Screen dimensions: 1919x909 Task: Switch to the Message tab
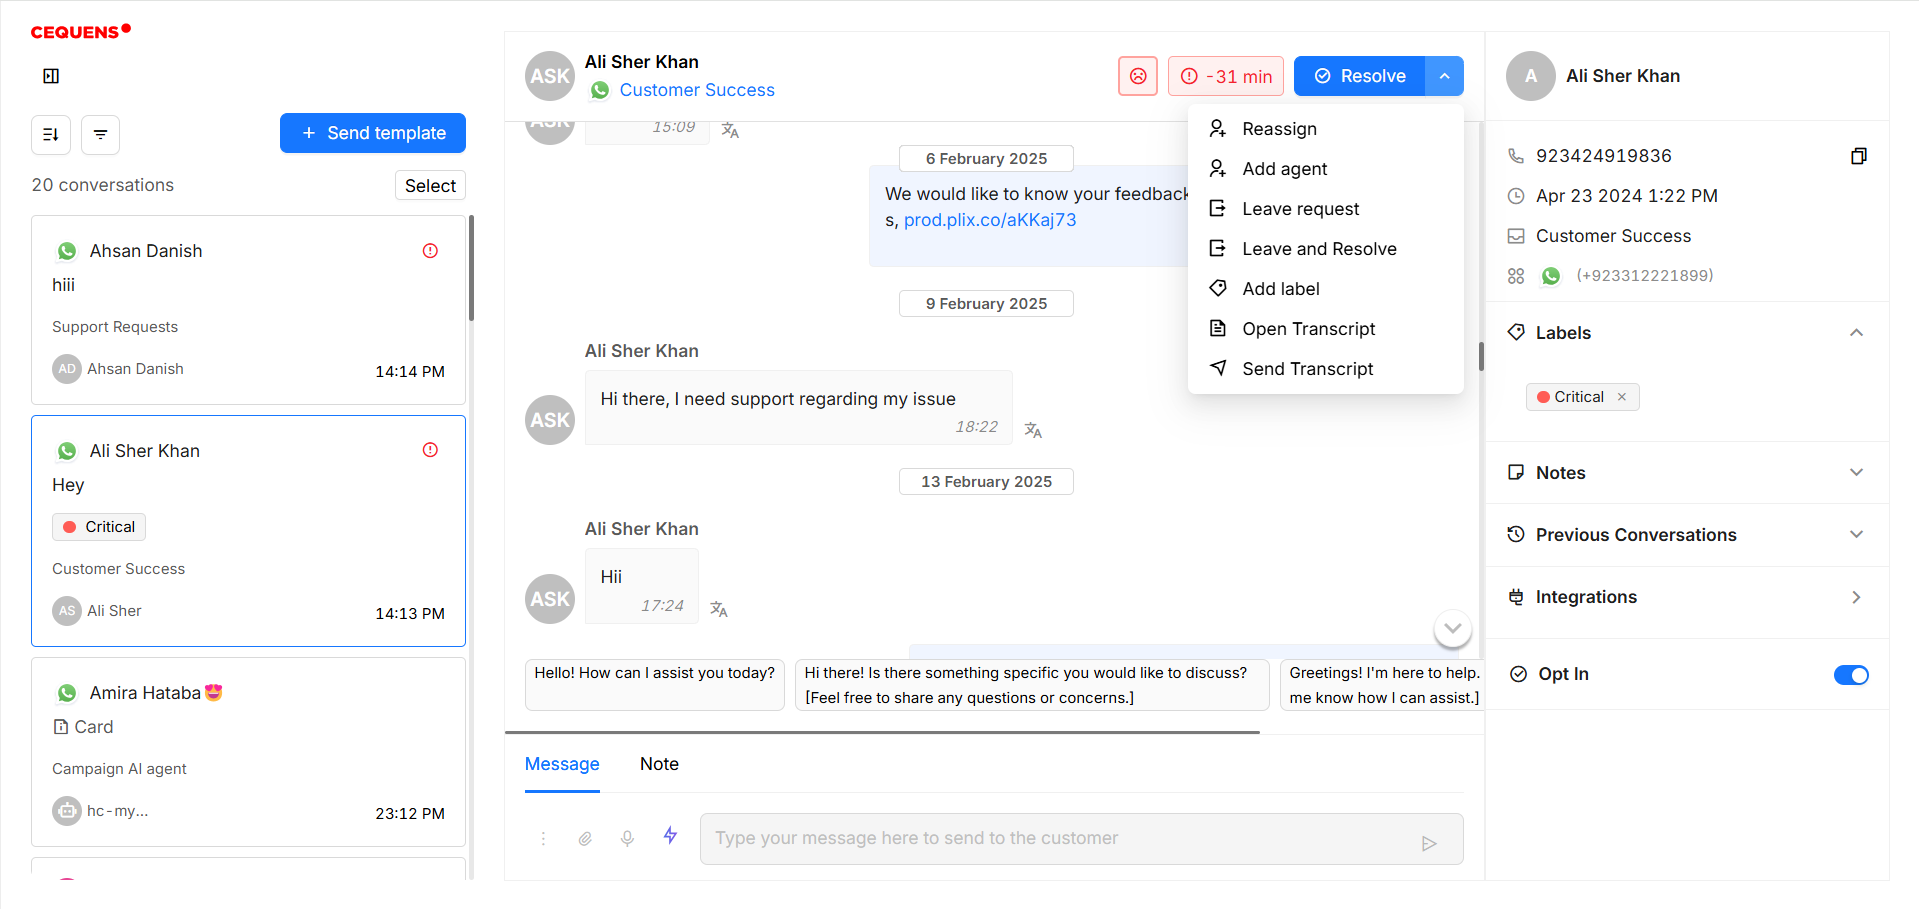pos(562,765)
